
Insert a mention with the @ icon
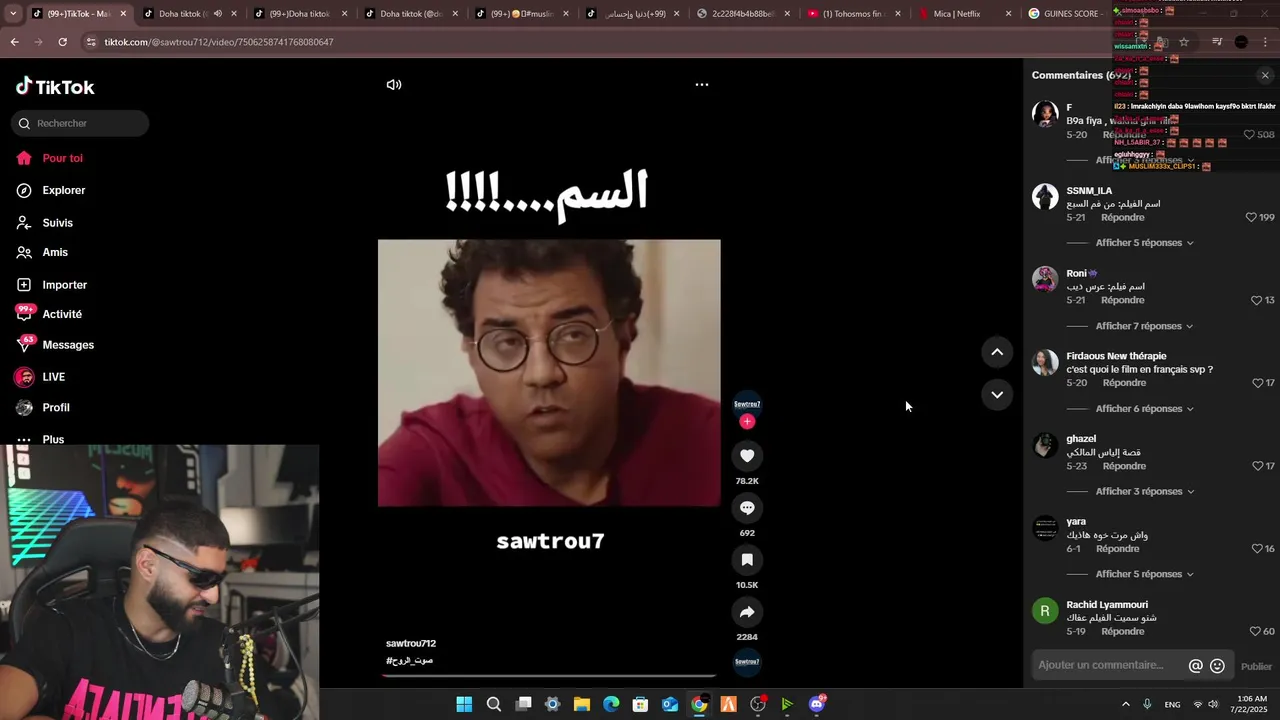[1195, 666]
